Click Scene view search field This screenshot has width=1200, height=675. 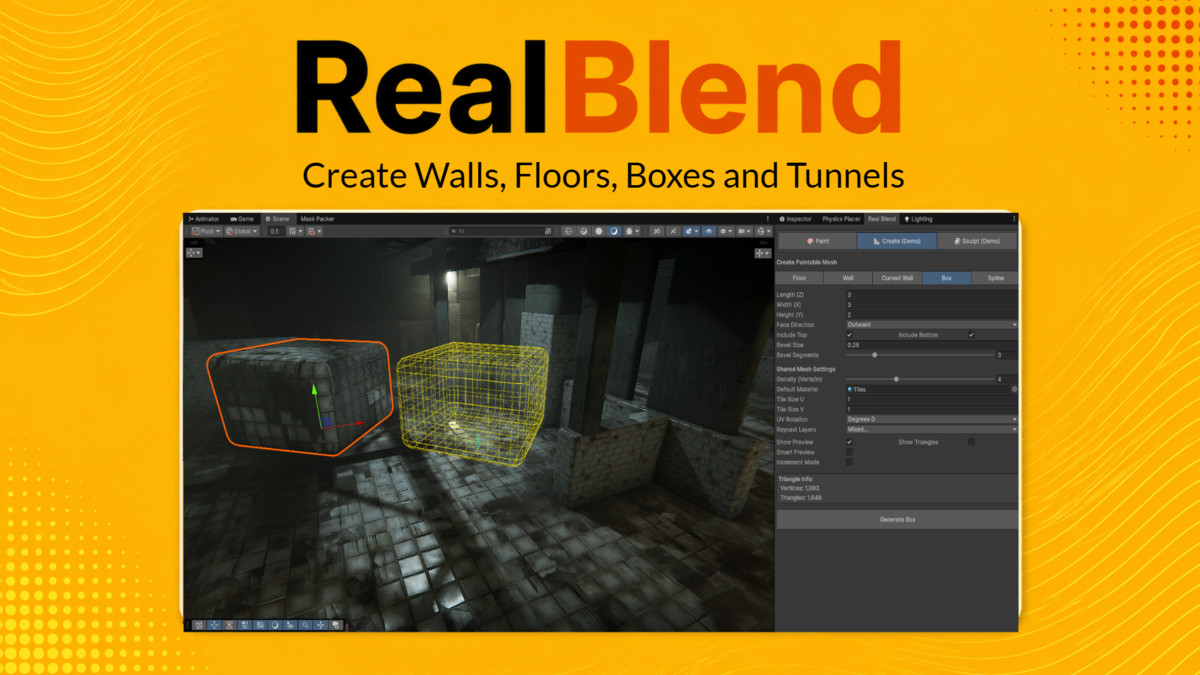(x=501, y=231)
